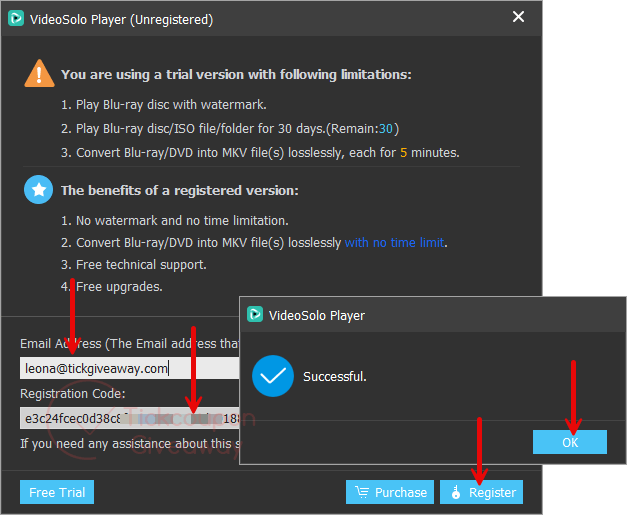This screenshot has width=628, height=515.
Task: Click 'The benefits of a registered version' heading
Action: [180, 191]
